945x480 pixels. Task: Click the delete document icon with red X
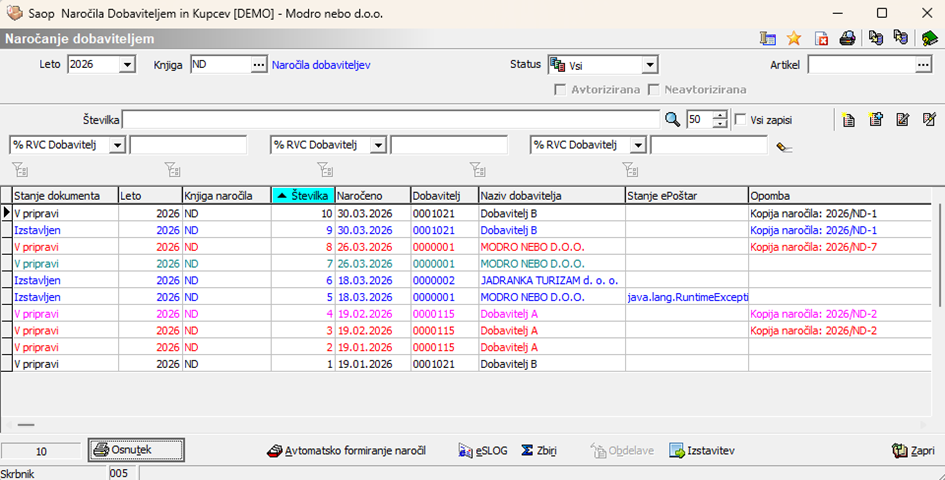(821, 39)
